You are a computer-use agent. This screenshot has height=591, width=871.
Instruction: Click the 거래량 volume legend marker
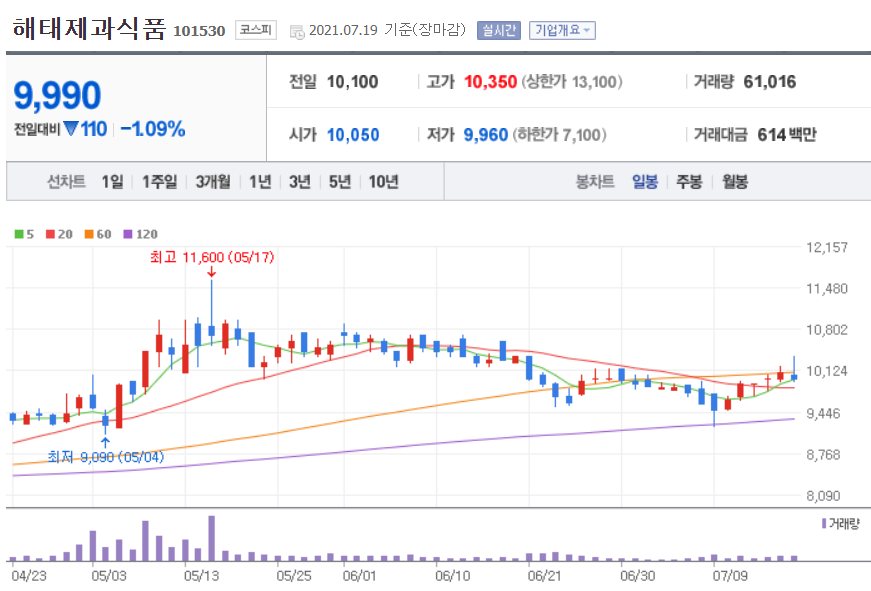pos(824,523)
